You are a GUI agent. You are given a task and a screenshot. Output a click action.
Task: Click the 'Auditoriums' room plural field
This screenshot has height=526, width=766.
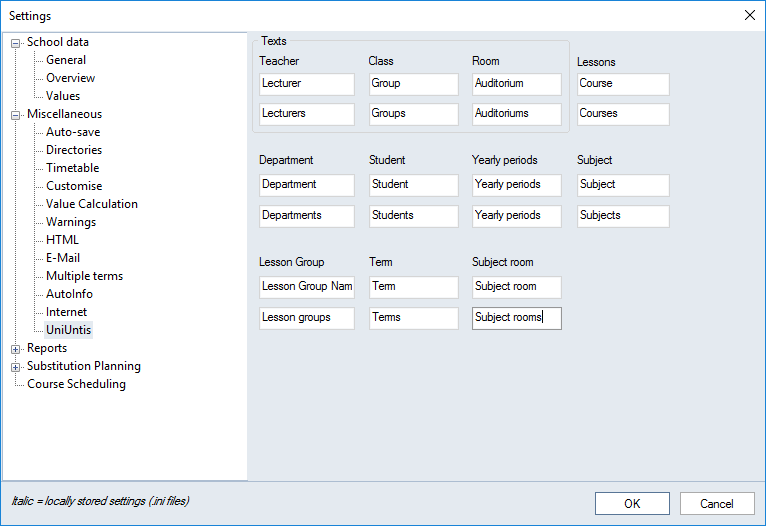pyautogui.click(x=516, y=114)
